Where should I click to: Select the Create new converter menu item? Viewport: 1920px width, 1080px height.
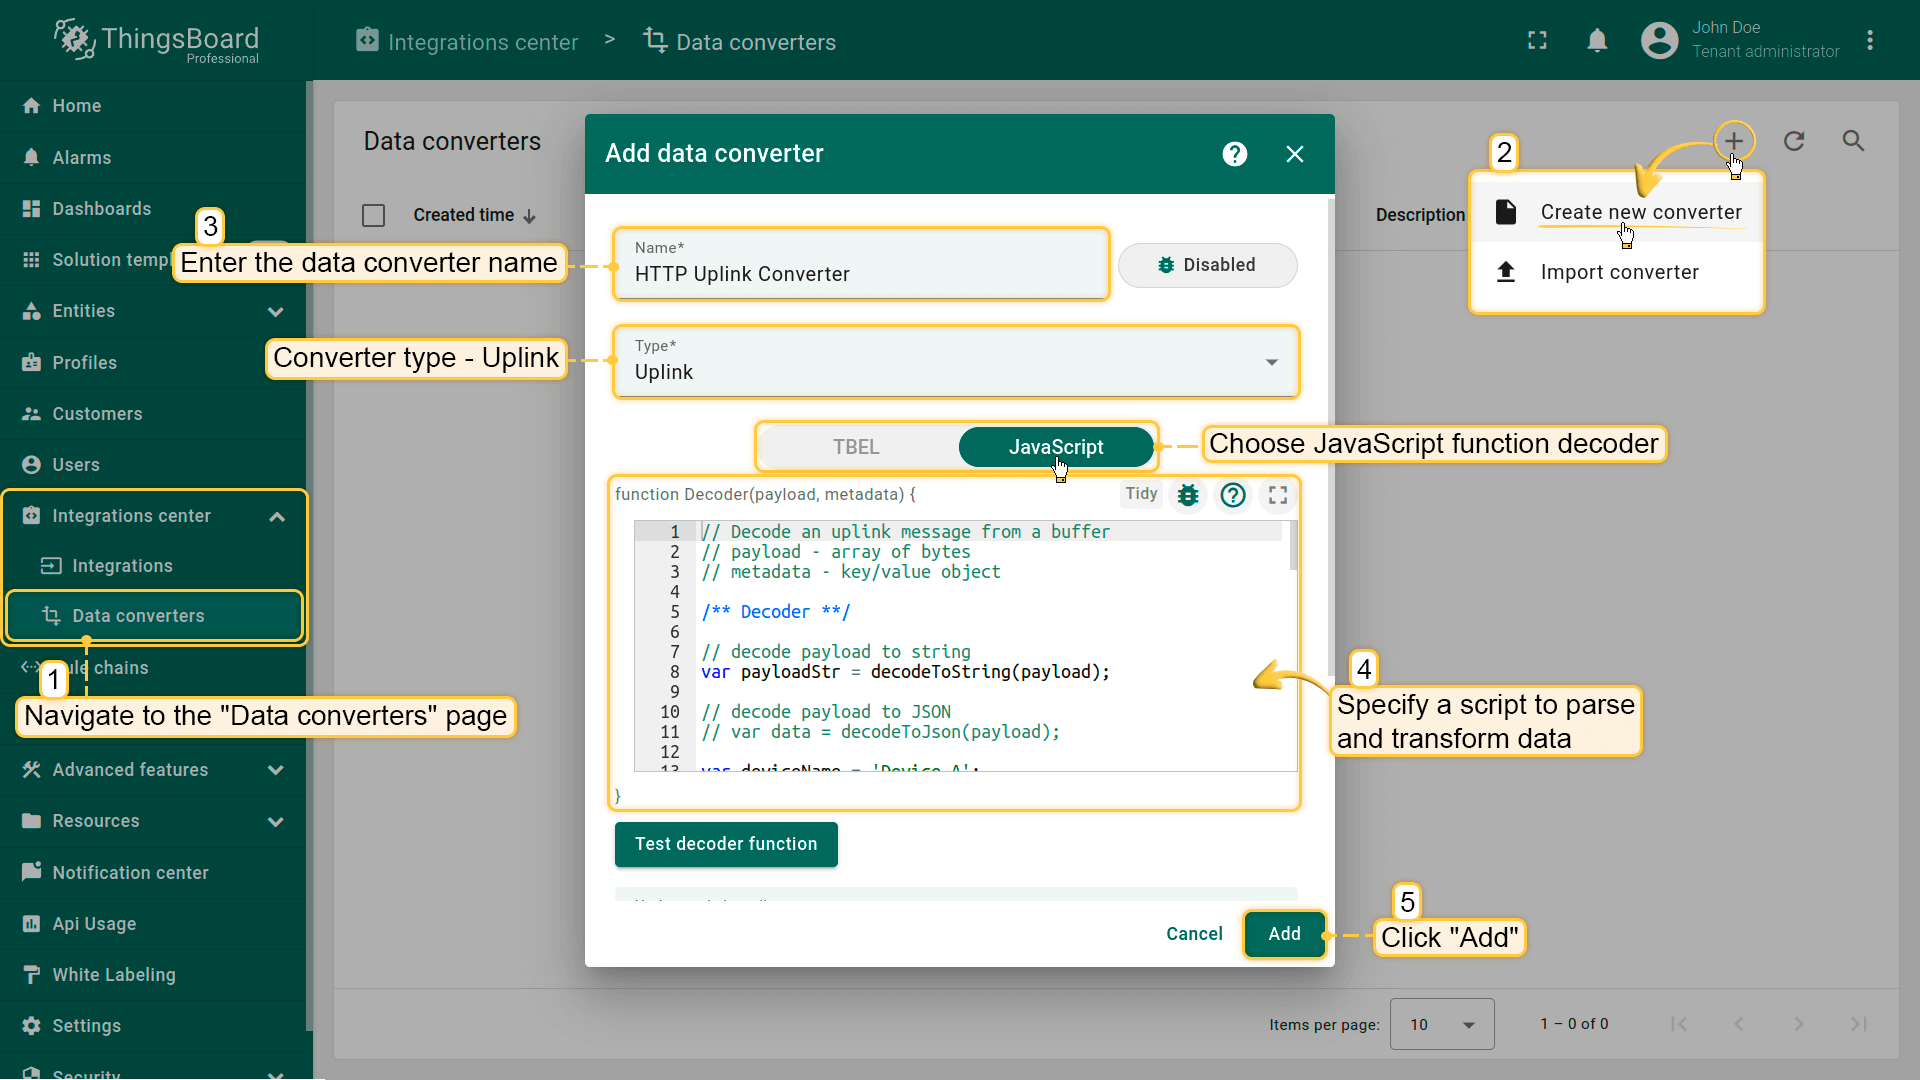coord(1640,212)
